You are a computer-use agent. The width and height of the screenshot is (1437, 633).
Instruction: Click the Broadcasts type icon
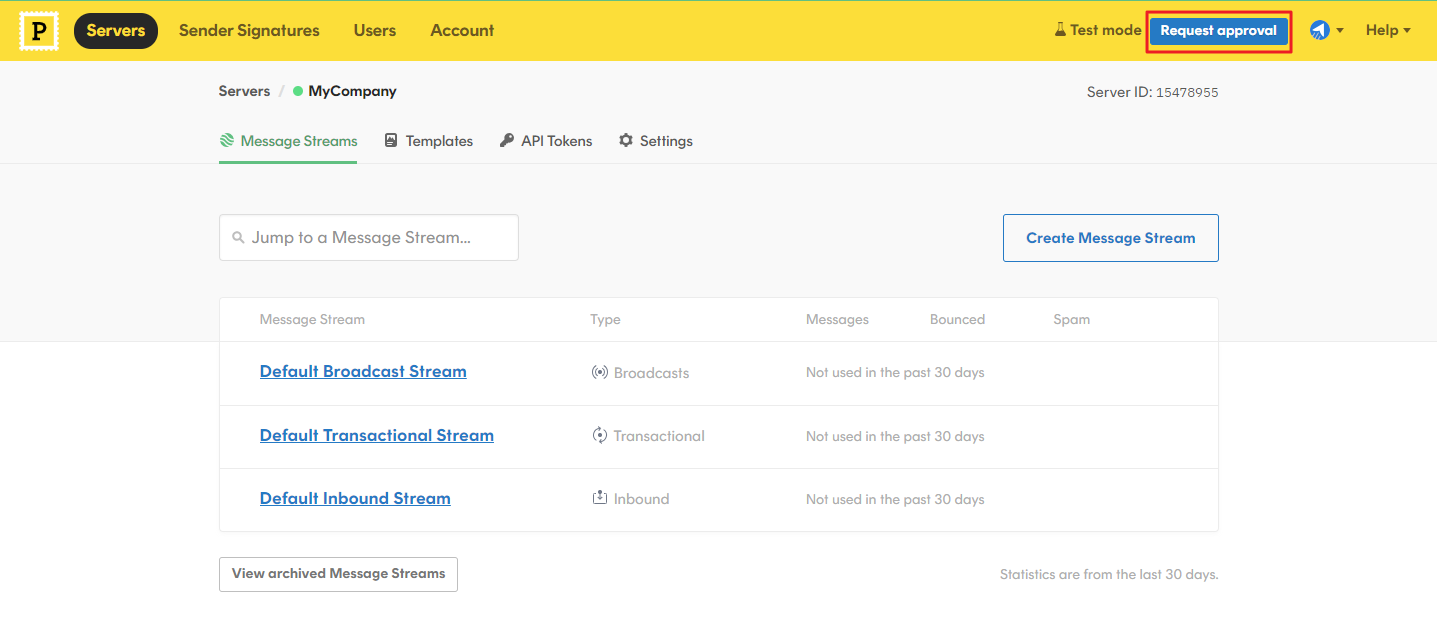(x=600, y=372)
